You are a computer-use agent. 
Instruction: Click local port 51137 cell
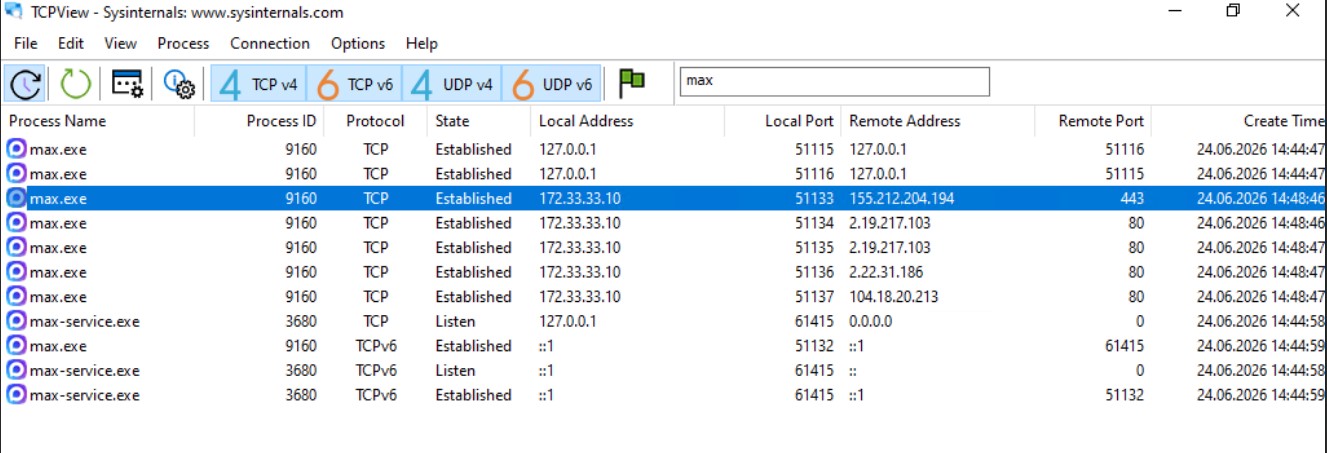814,297
